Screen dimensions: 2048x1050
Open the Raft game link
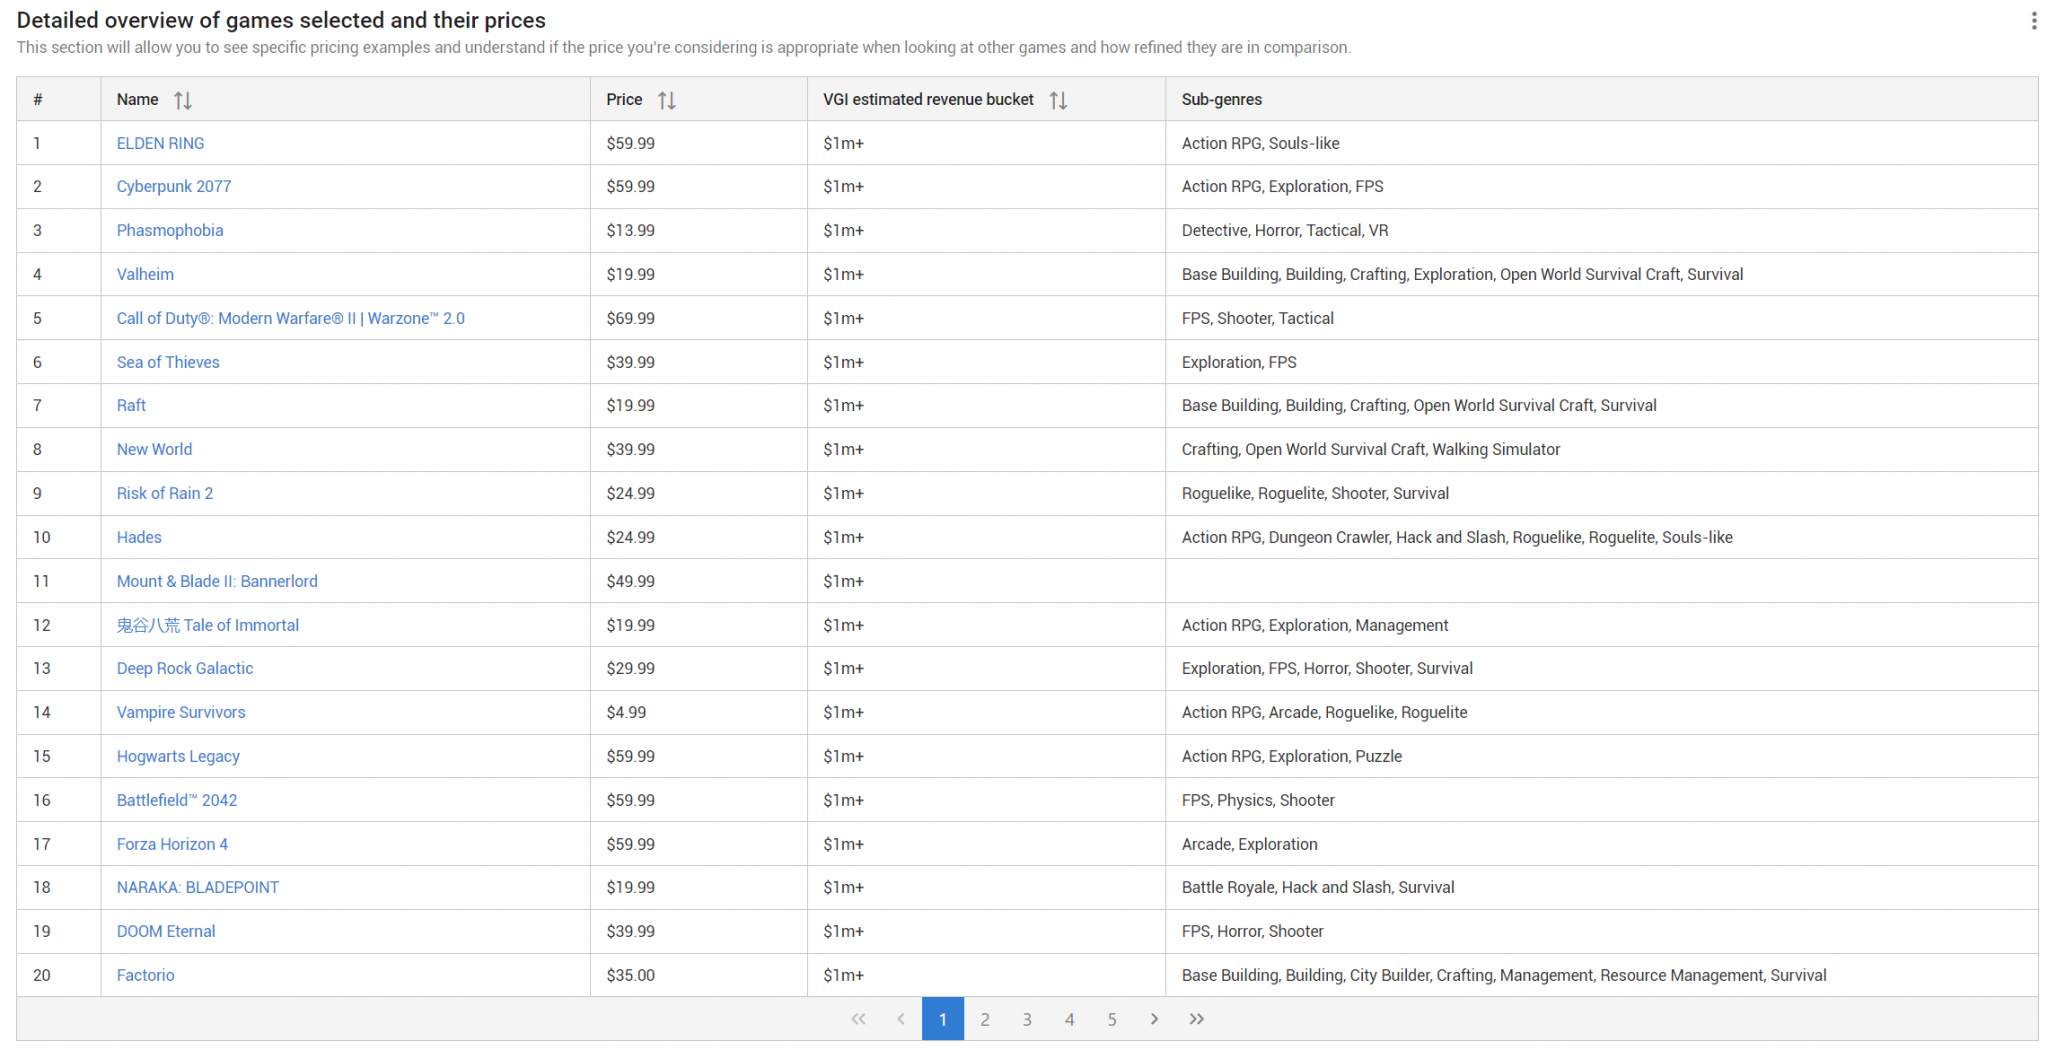pos(131,406)
